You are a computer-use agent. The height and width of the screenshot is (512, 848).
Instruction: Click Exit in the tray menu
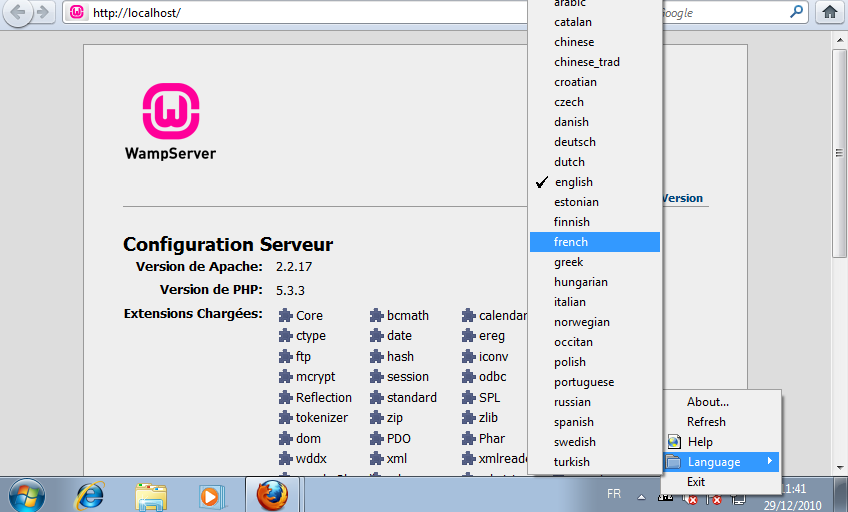(696, 482)
